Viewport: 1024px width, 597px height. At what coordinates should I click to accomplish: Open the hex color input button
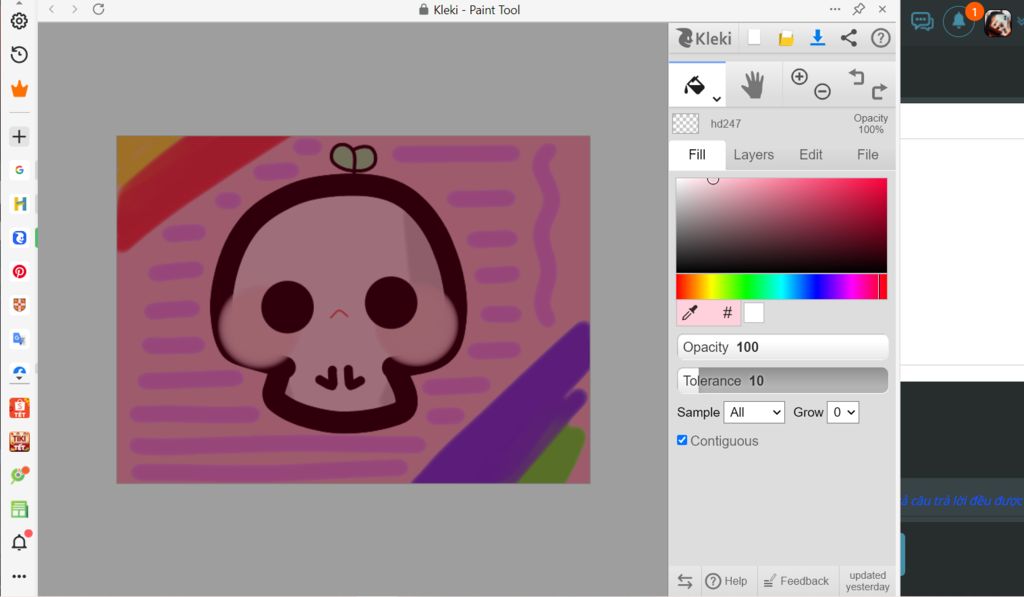point(727,313)
